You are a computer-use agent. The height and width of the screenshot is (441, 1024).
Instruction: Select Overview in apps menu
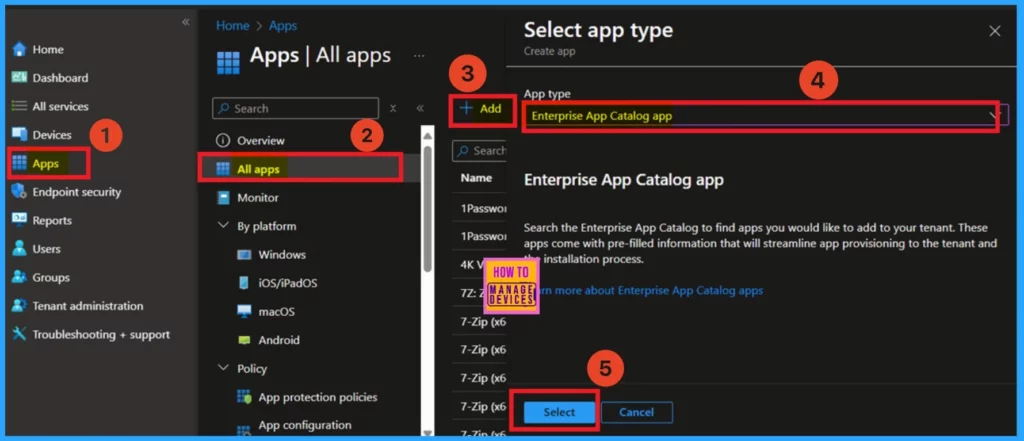(x=261, y=140)
